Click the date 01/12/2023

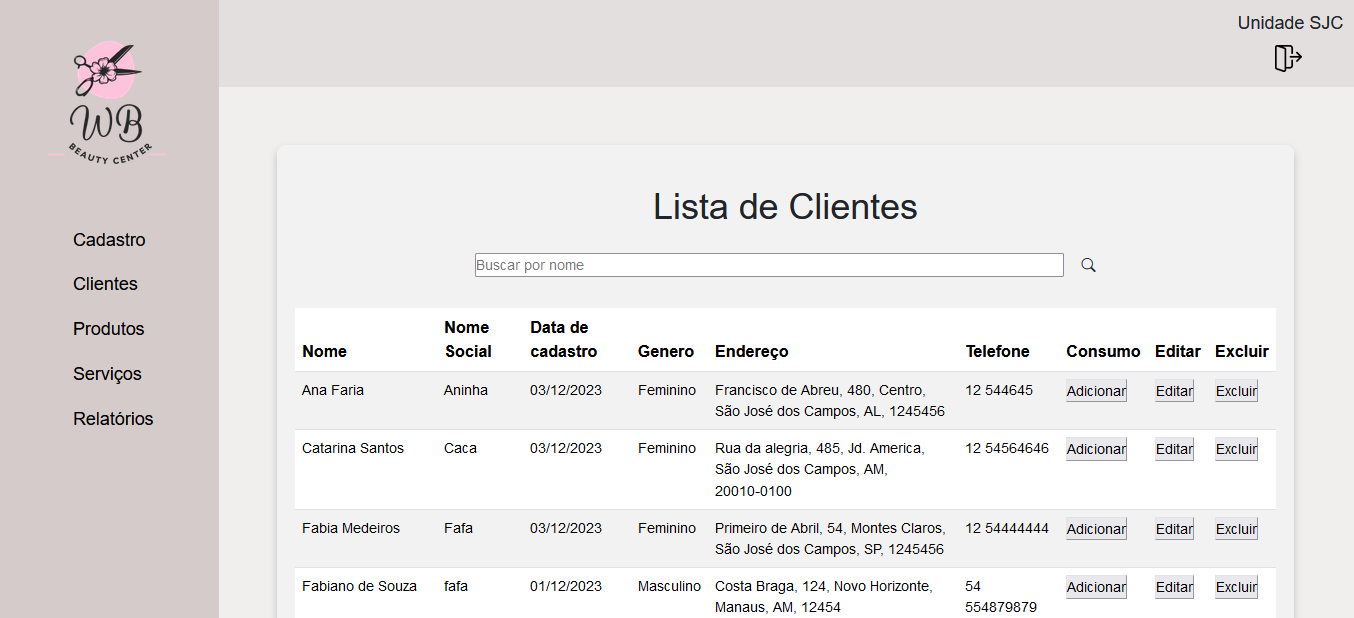pyautogui.click(x=566, y=586)
